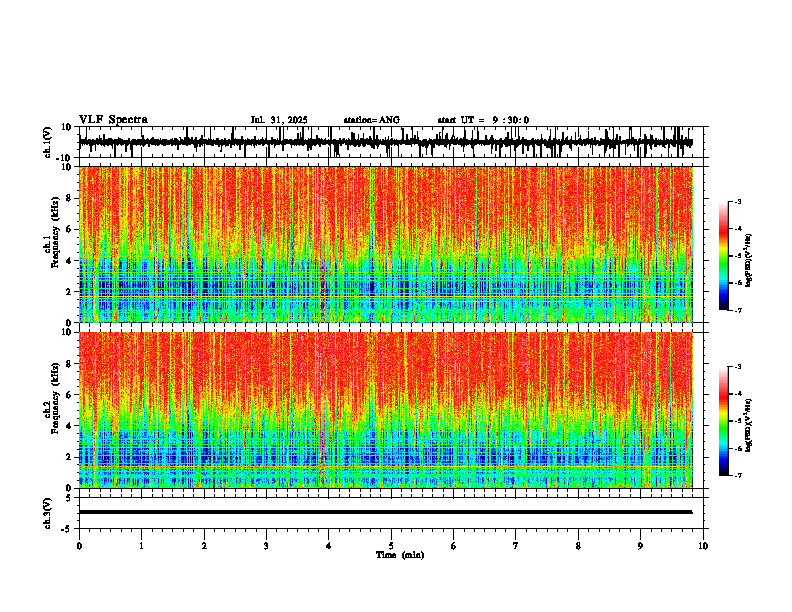This screenshot has height=612, width=792.
Task: Click time axis tick label "3"
Action: point(266,546)
